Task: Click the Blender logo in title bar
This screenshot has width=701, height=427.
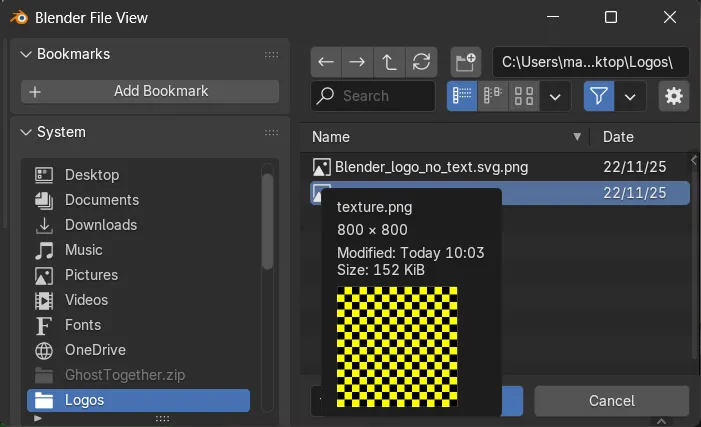Action: [x=19, y=18]
